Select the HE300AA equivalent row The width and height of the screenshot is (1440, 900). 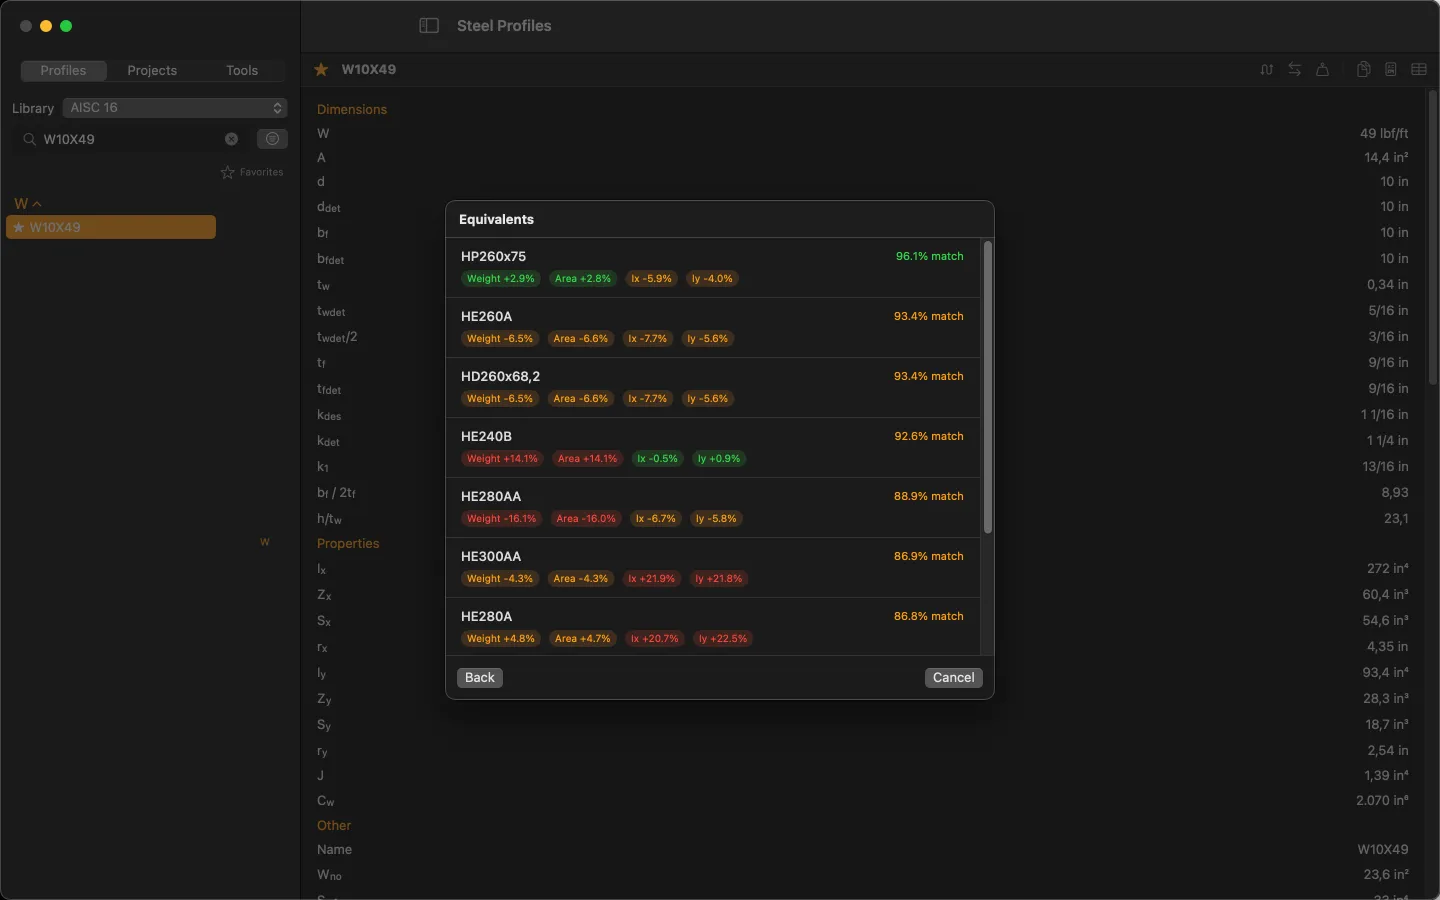pos(713,568)
